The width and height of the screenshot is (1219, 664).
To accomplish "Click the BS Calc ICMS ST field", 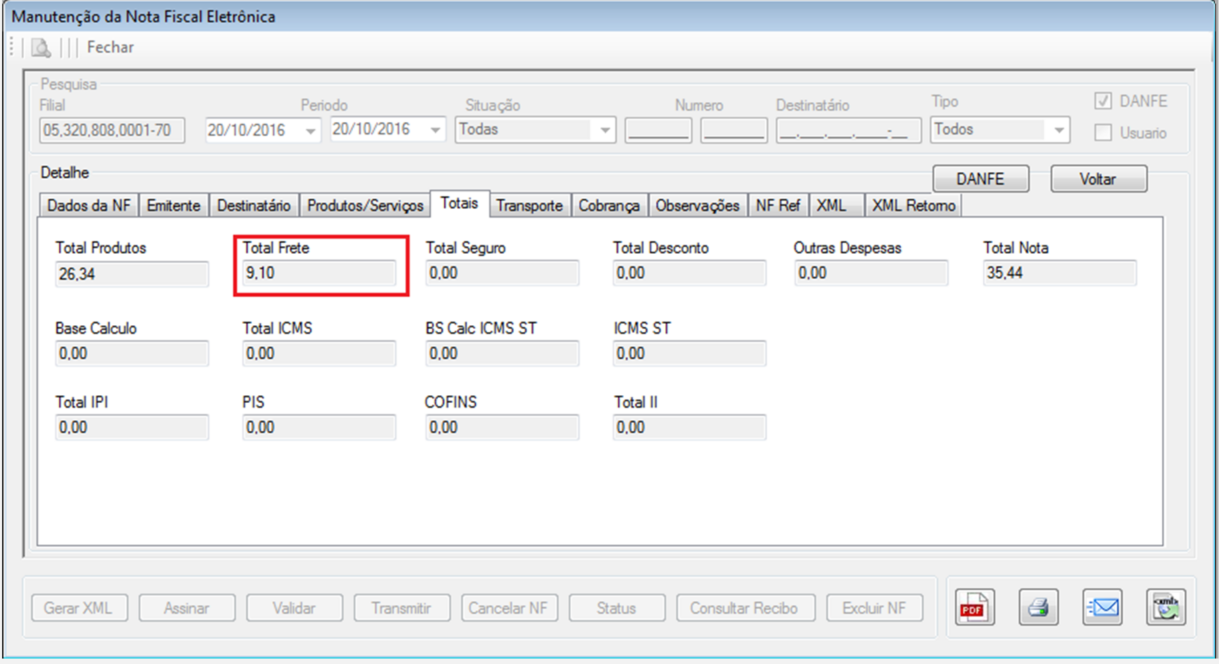I will point(502,354).
